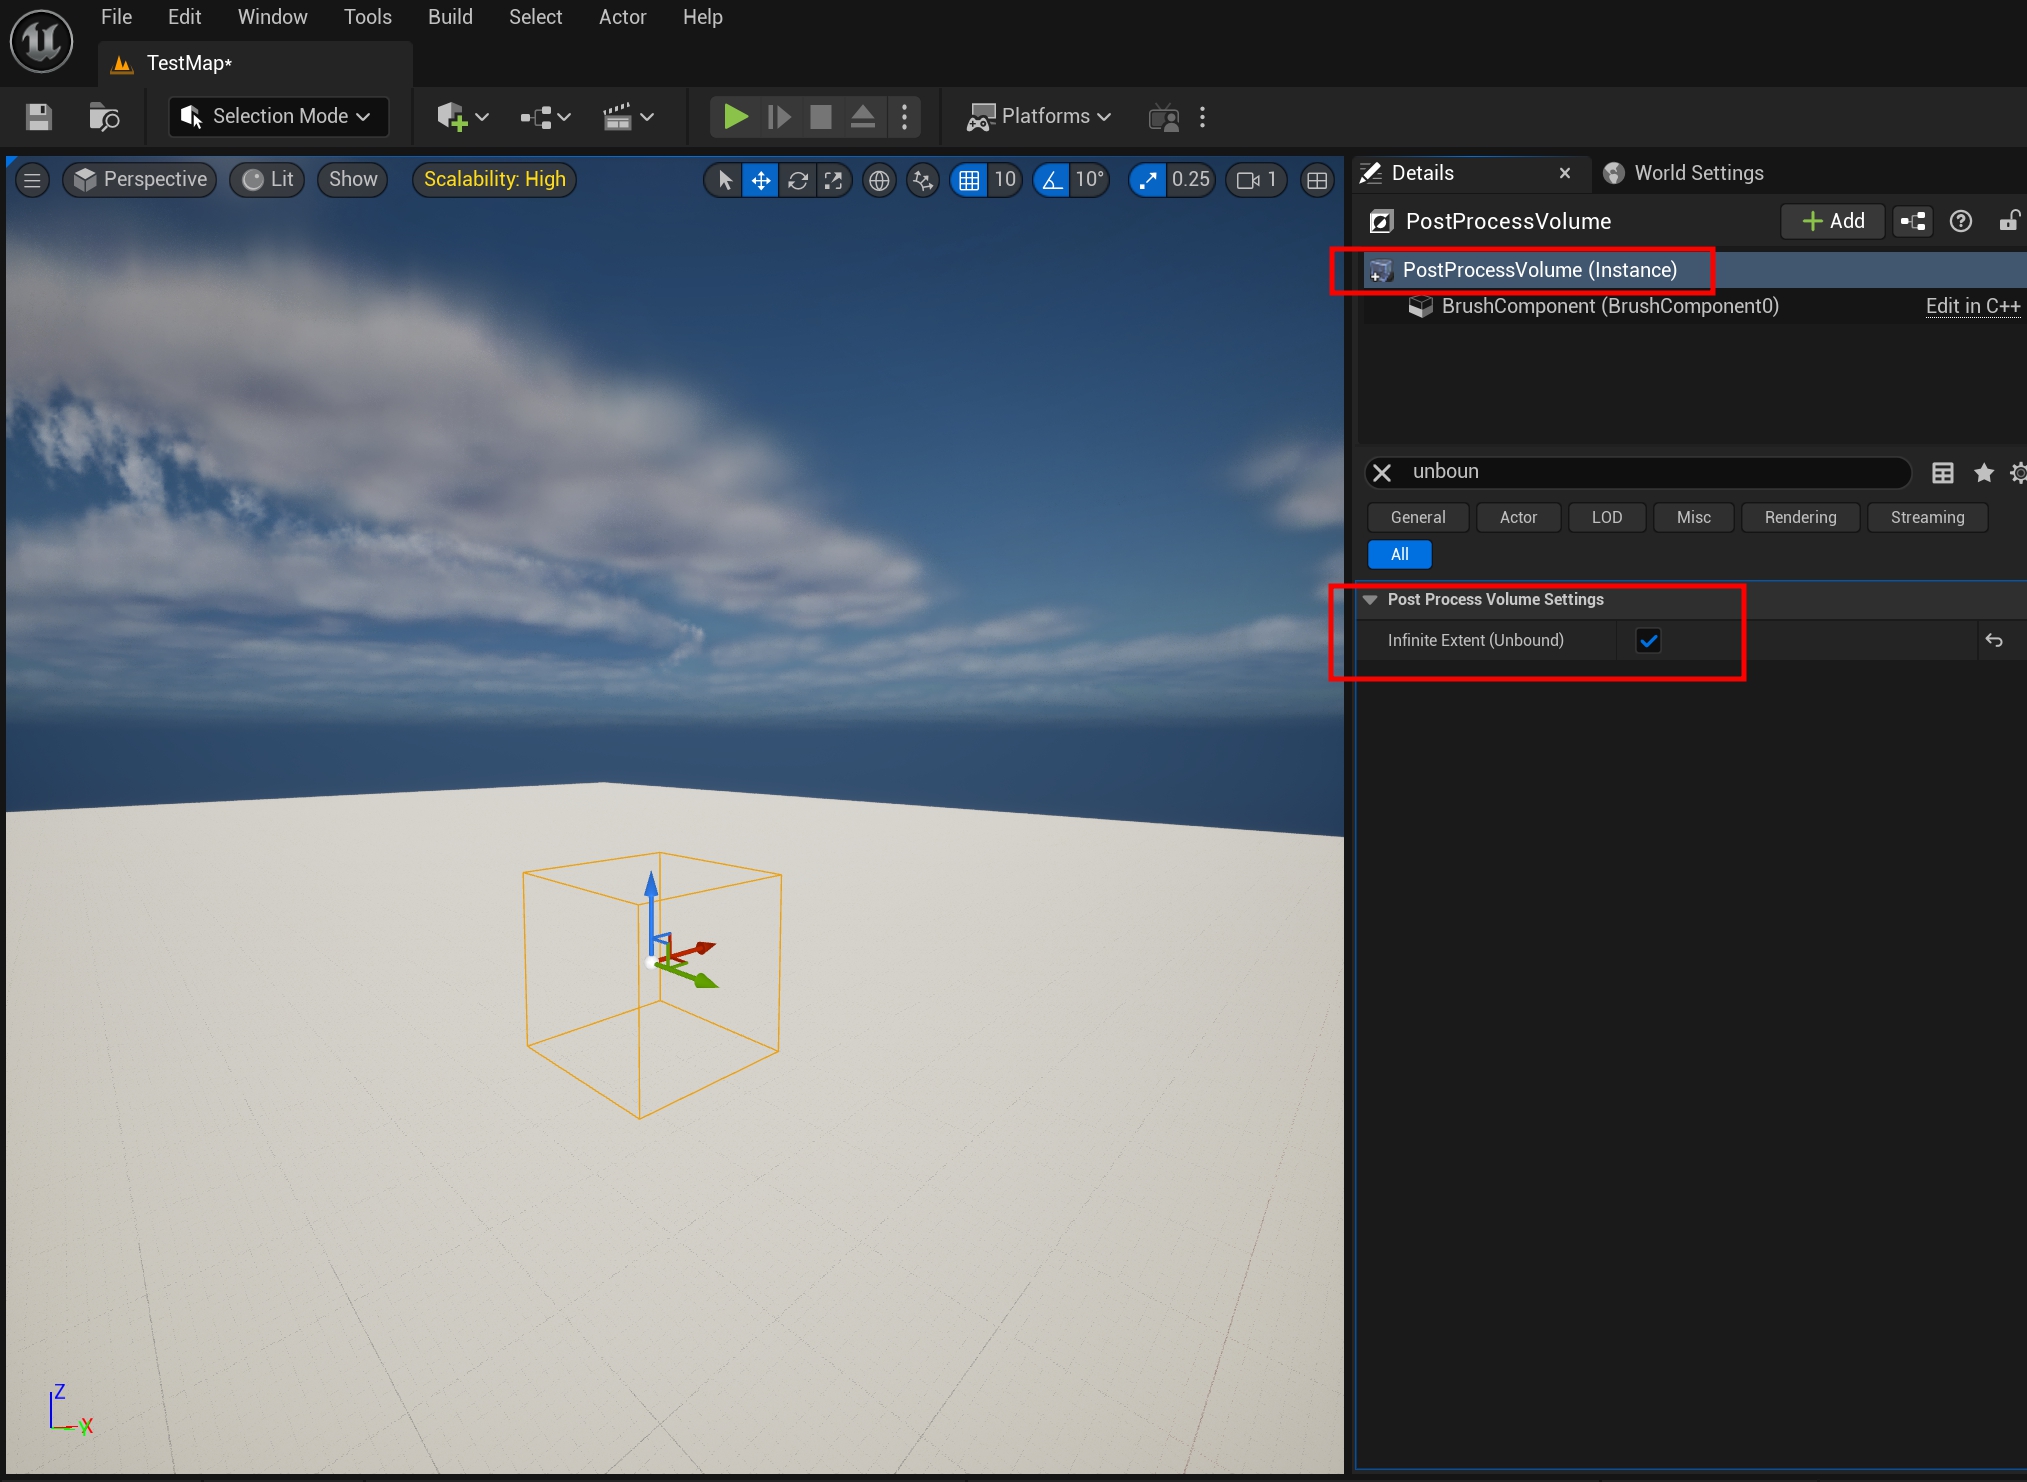Image resolution: width=2027 pixels, height=1482 pixels.
Task: Click the Details settings gear icon
Action: tap(2018, 473)
